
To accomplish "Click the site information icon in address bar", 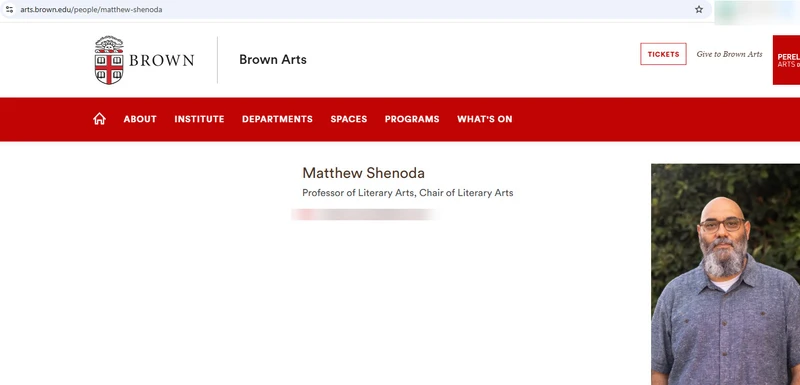I will click(9, 9).
